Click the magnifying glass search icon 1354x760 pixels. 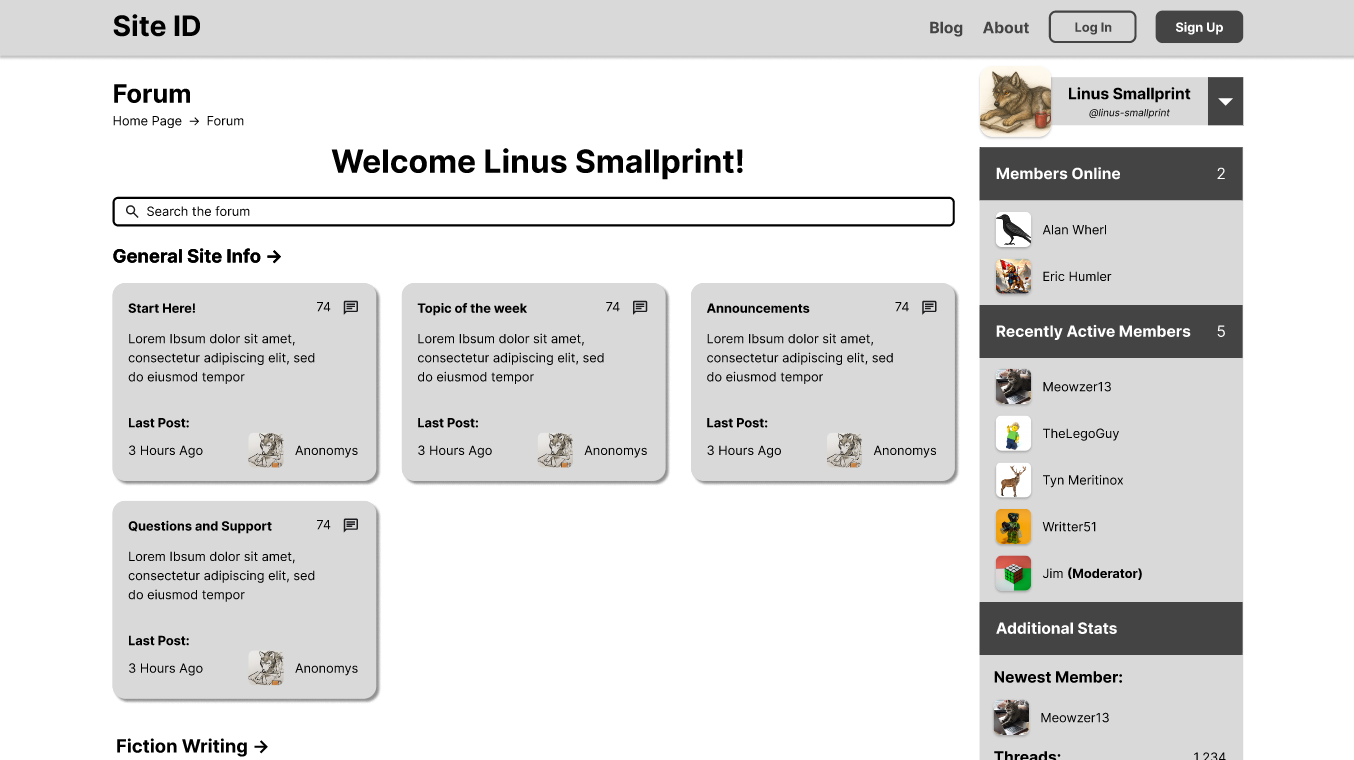(x=132, y=212)
